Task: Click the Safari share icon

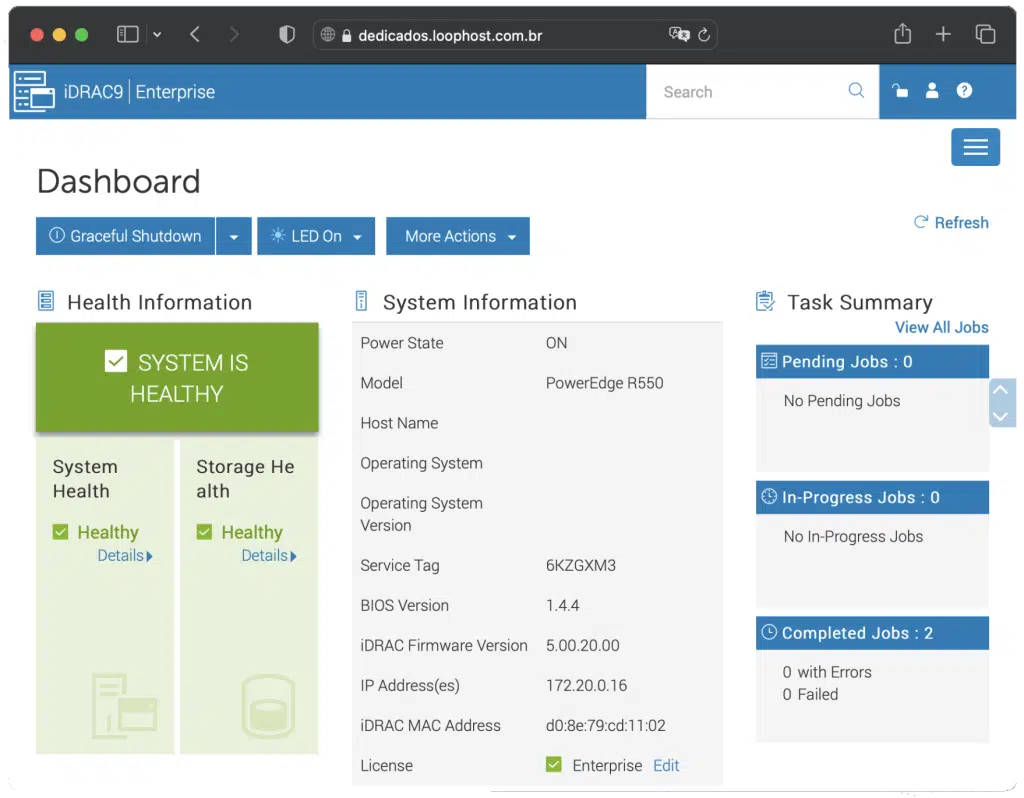Action: click(x=903, y=33)
